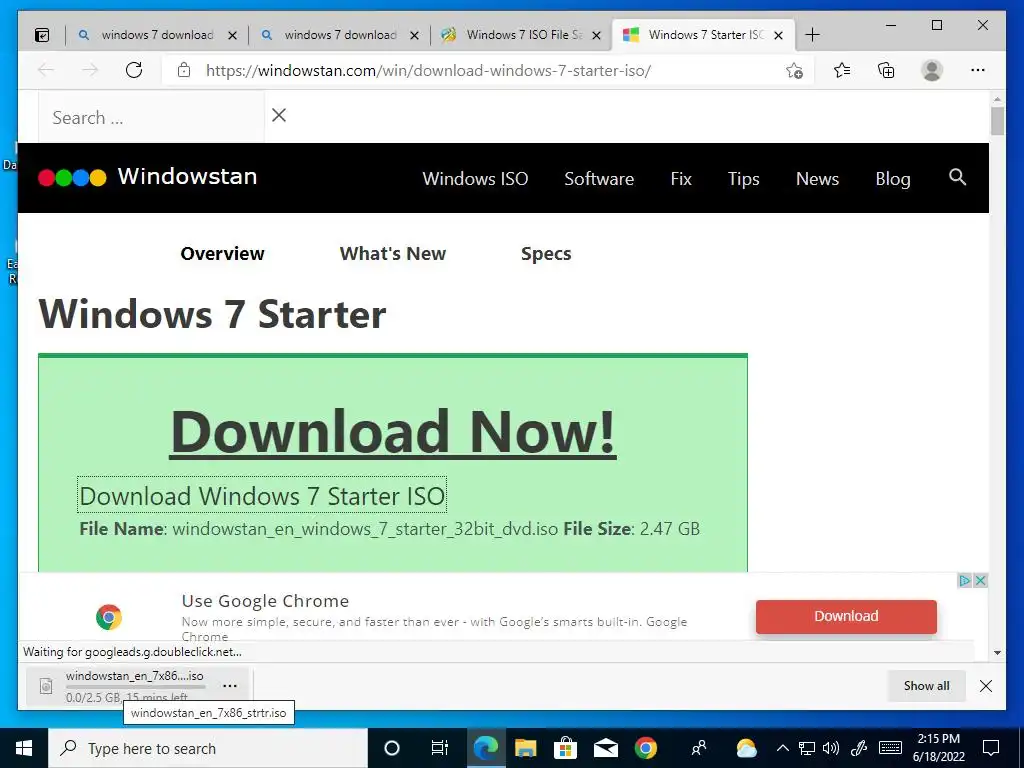
Task: Click the Windowstan site name
Action: point(187,176)
